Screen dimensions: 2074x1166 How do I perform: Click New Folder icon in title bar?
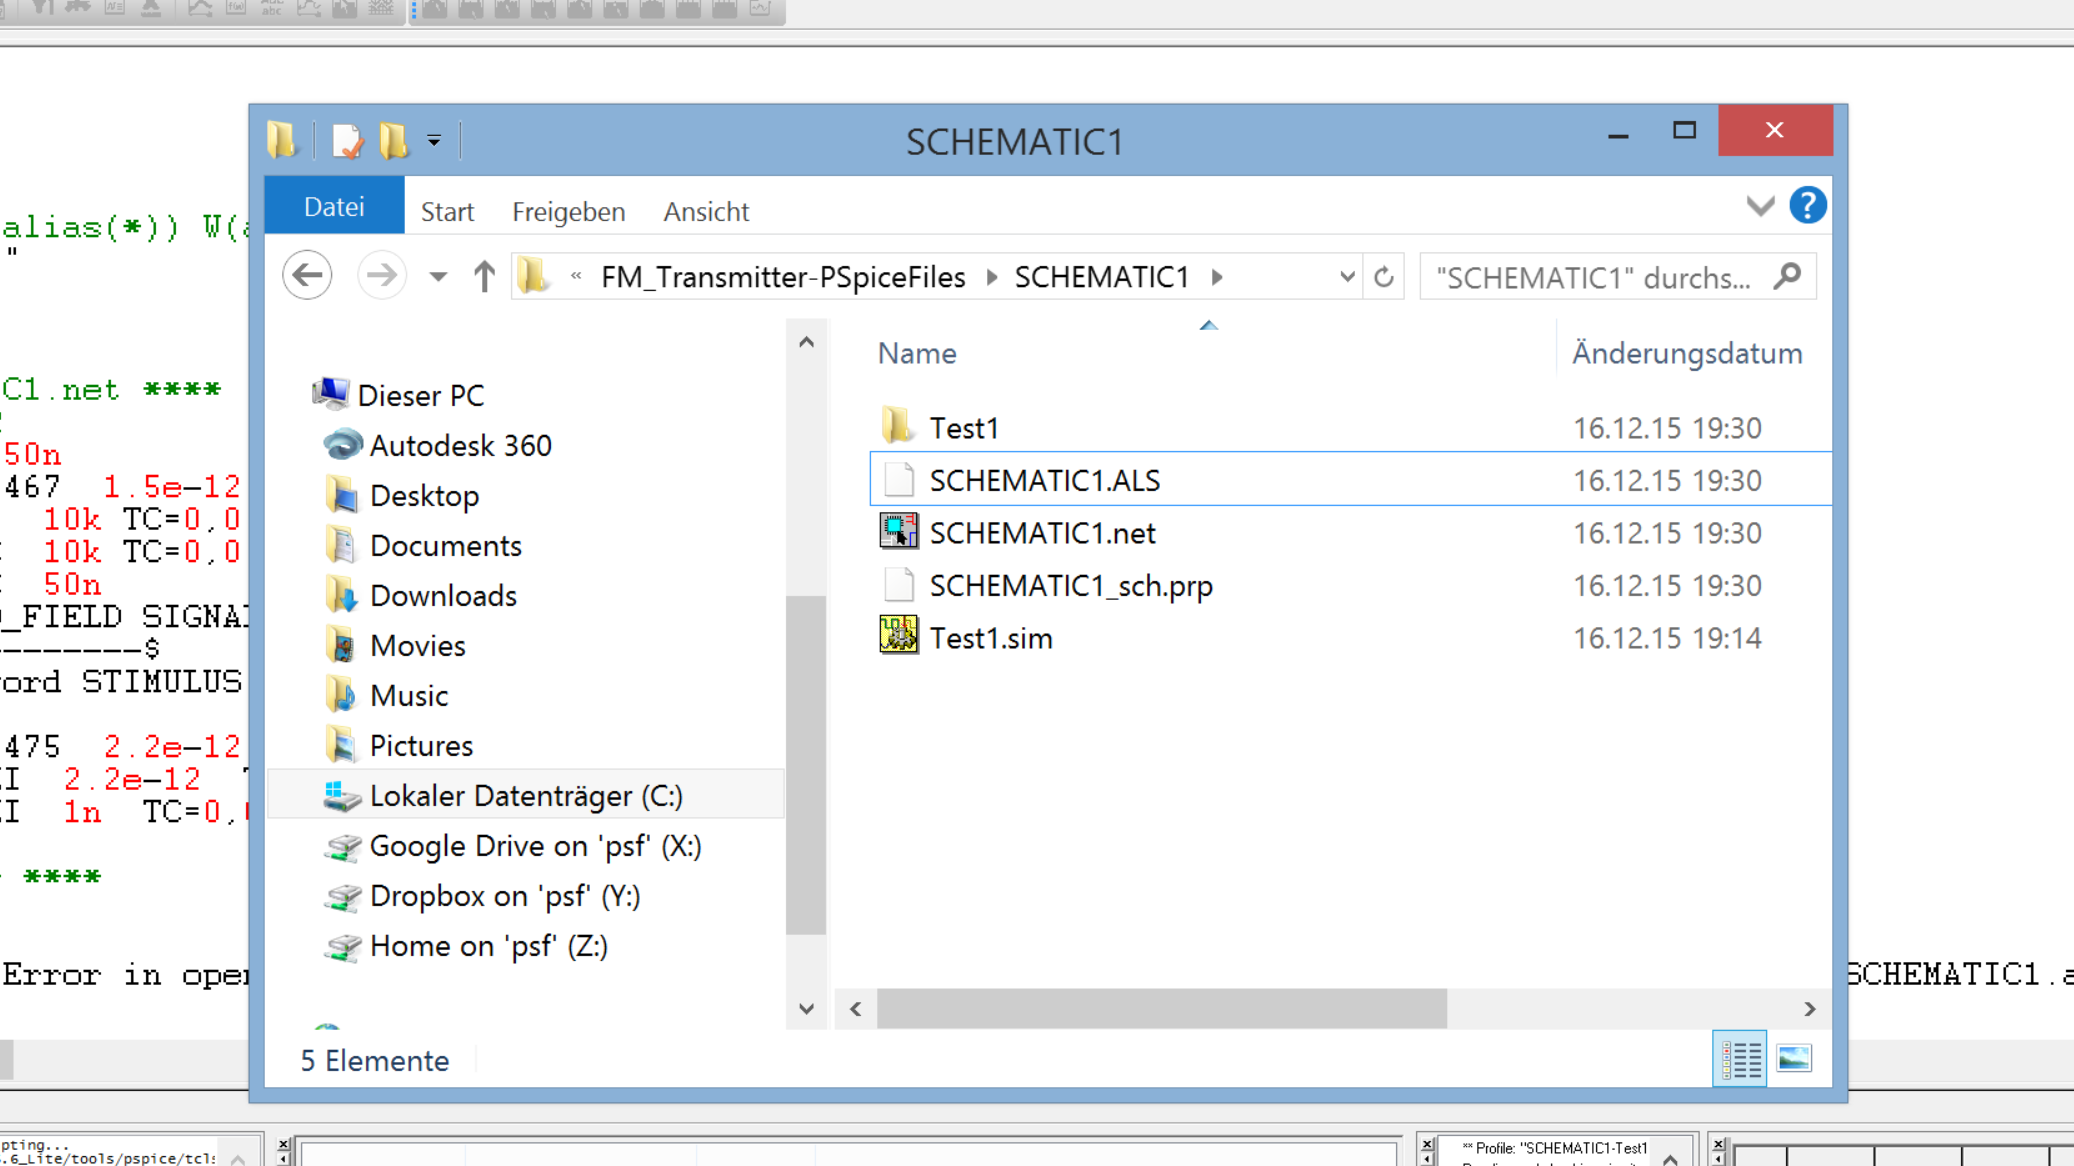coord(394,141)
